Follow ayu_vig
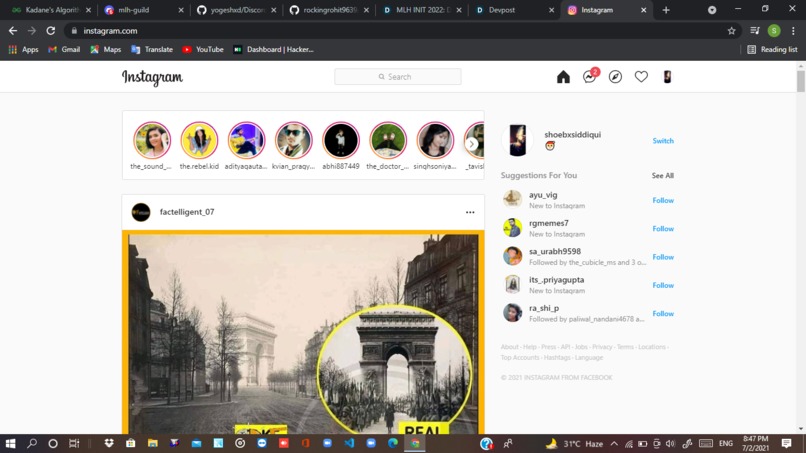 pos(663,200)
